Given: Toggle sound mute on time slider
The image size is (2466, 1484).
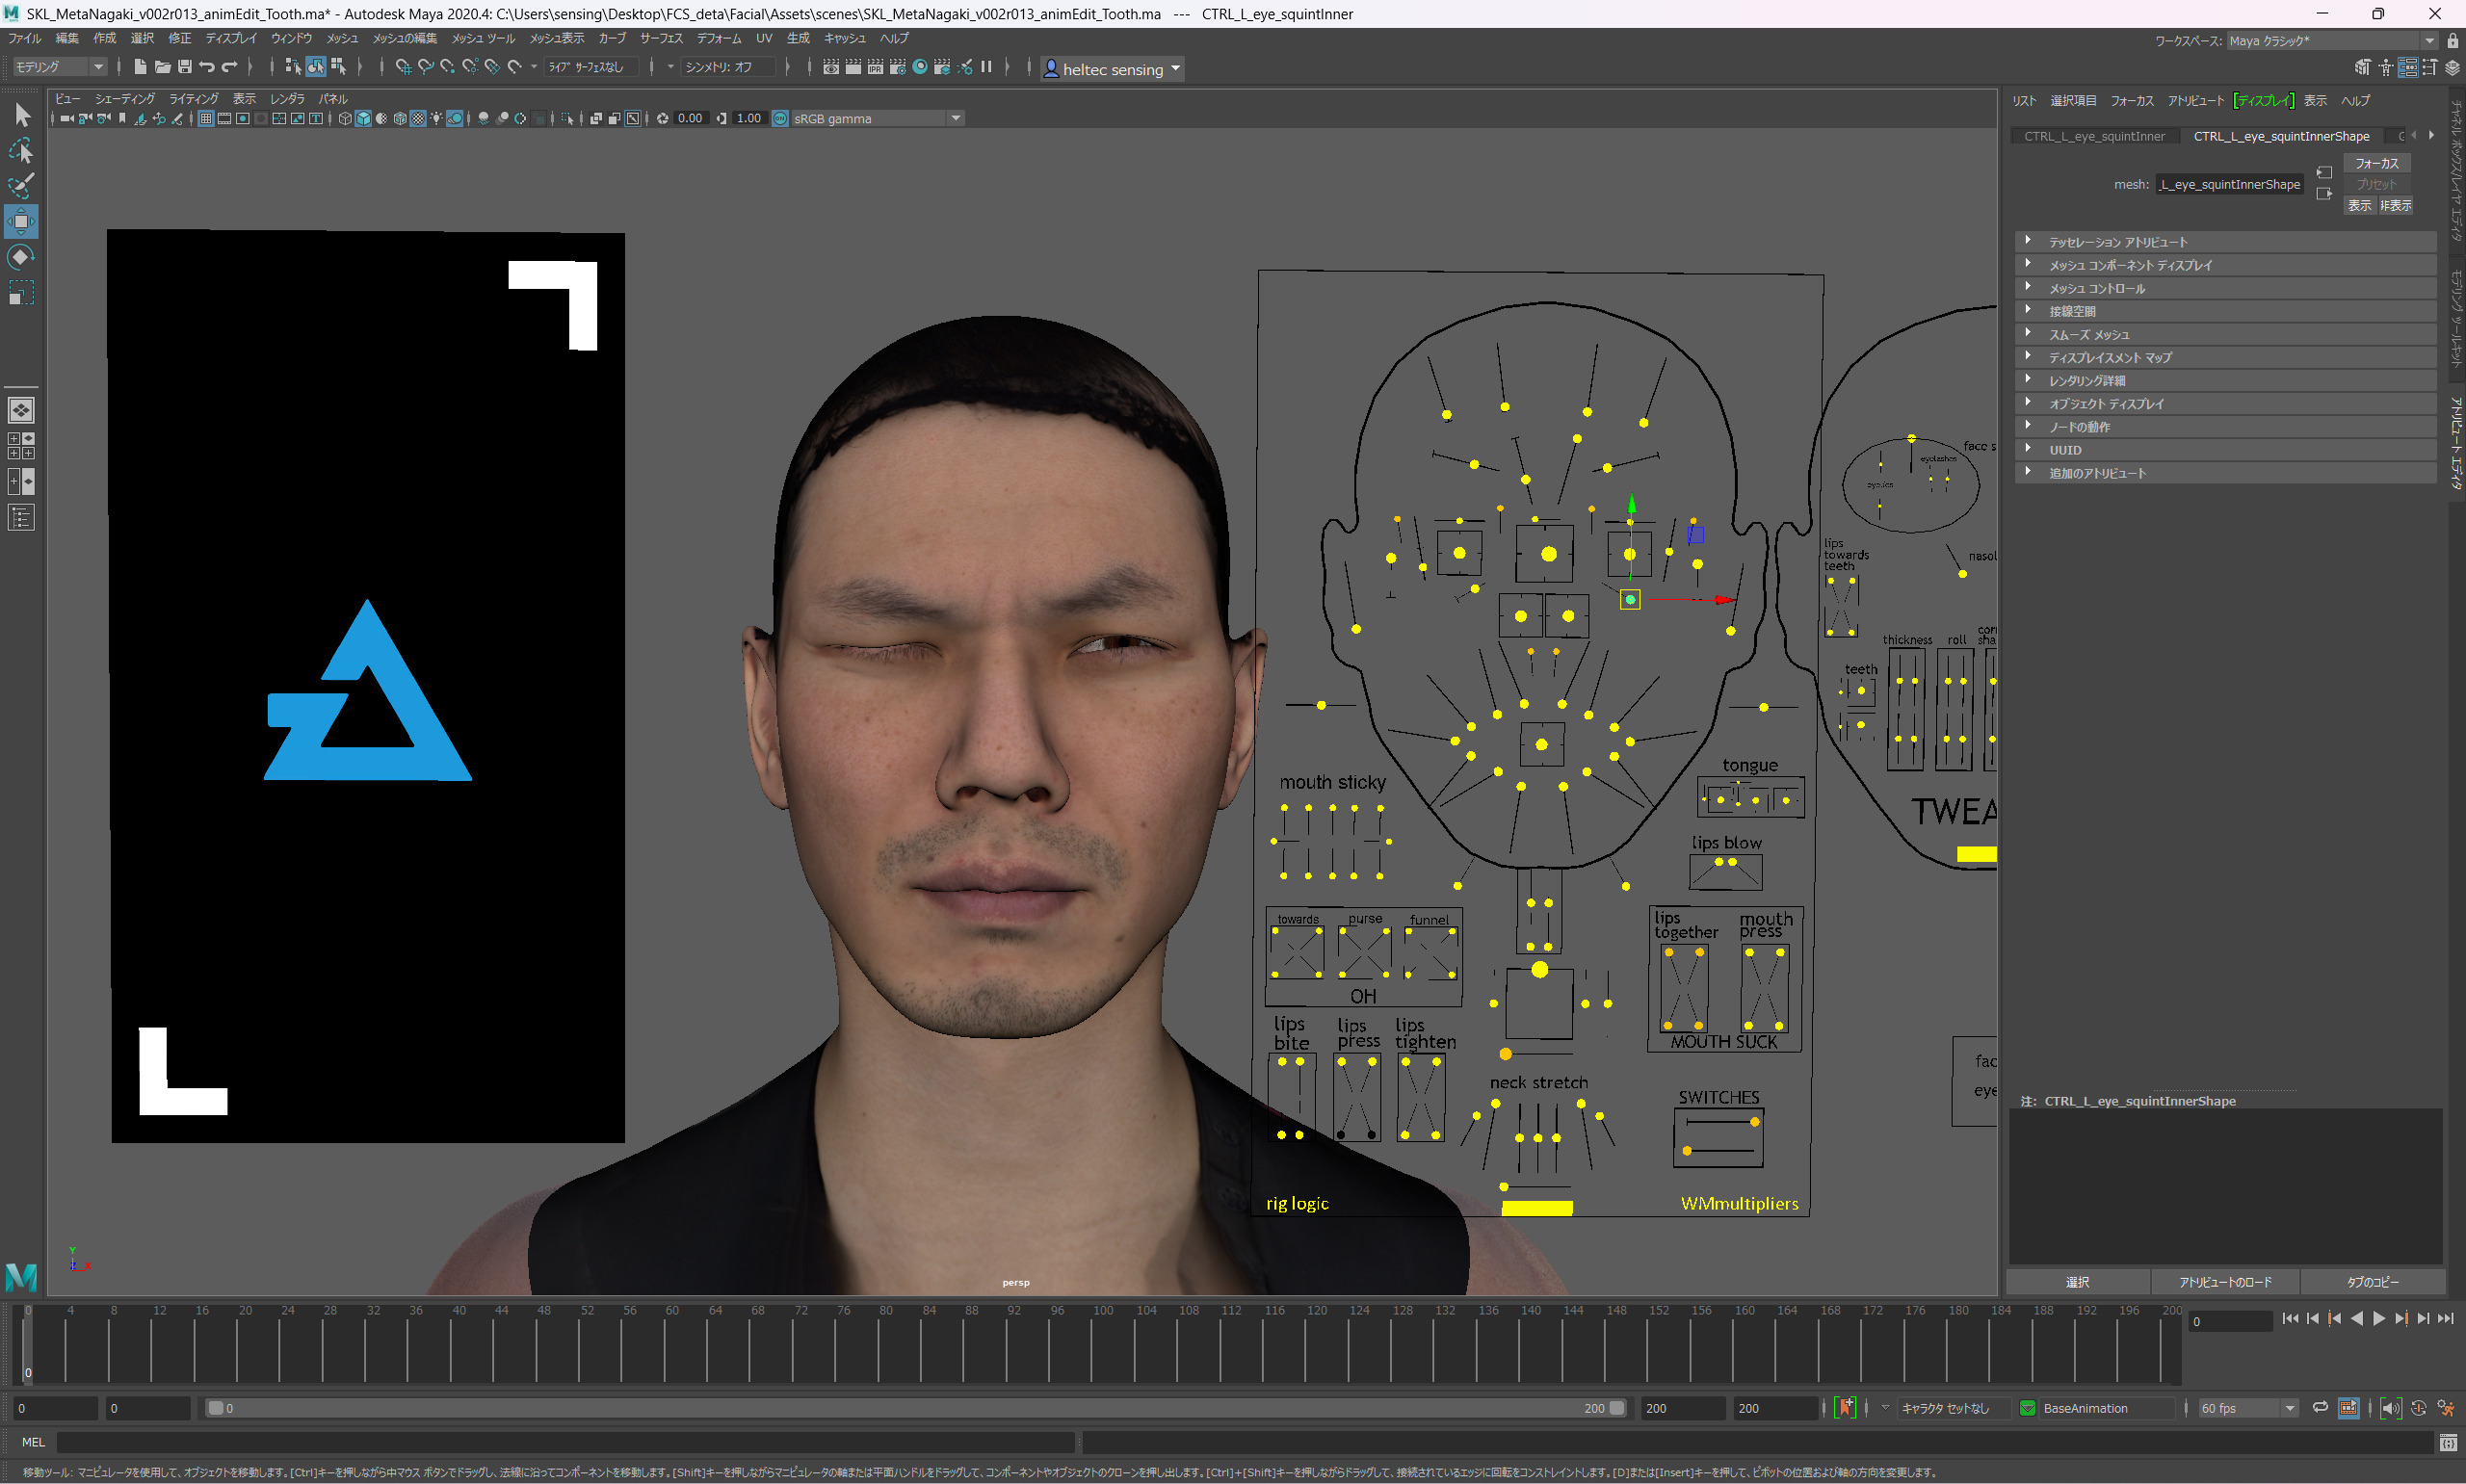Looking at the screenshot, I should click(2390, 1408).
